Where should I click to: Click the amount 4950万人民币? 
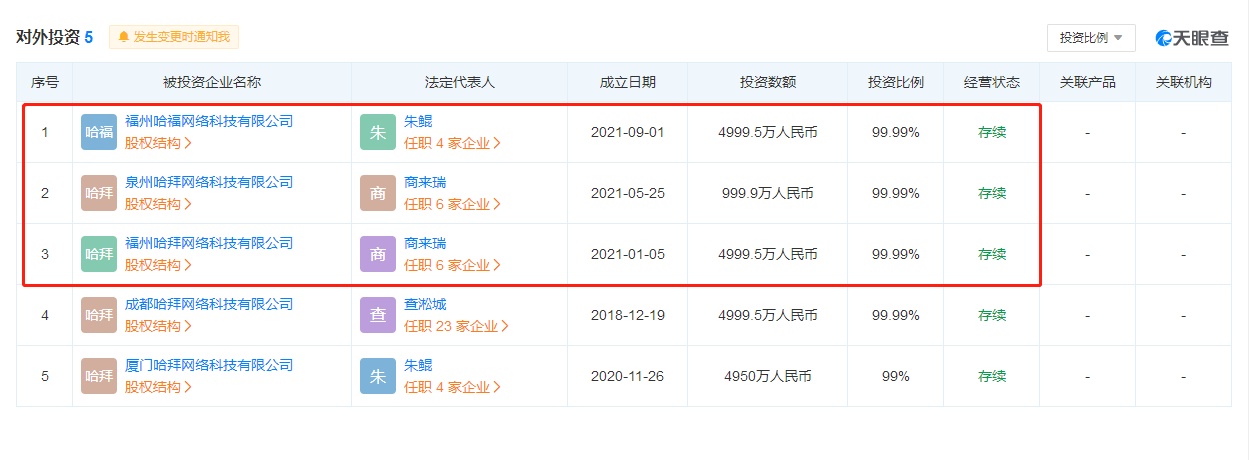tap(768, 376)
